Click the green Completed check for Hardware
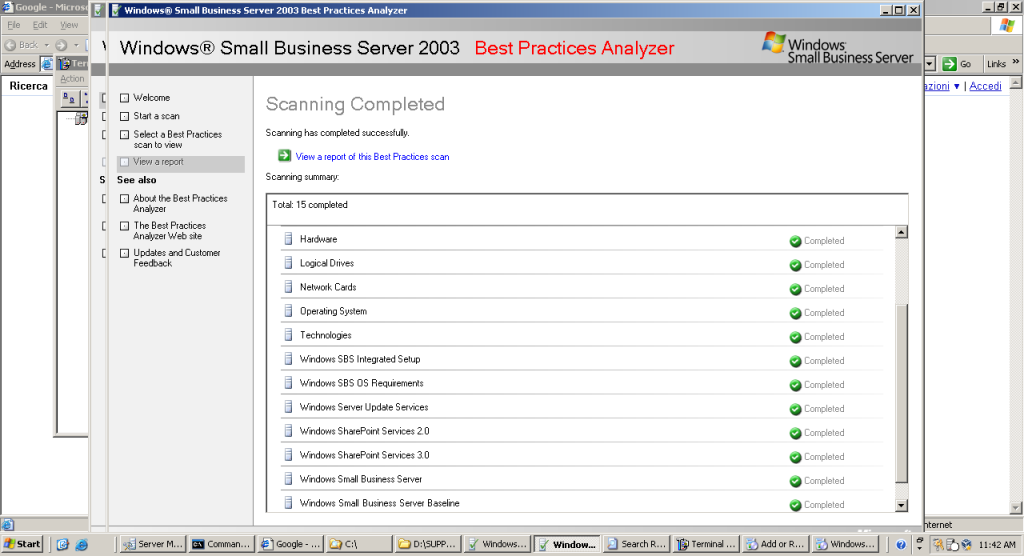The height and width of the screenshot is (556, 1024). coord(795,241)
